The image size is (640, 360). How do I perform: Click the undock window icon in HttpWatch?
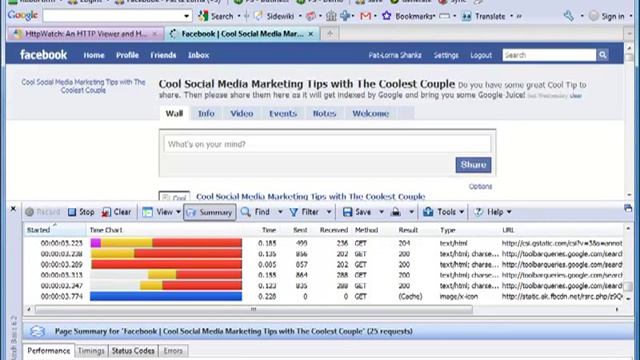(628, 209)
